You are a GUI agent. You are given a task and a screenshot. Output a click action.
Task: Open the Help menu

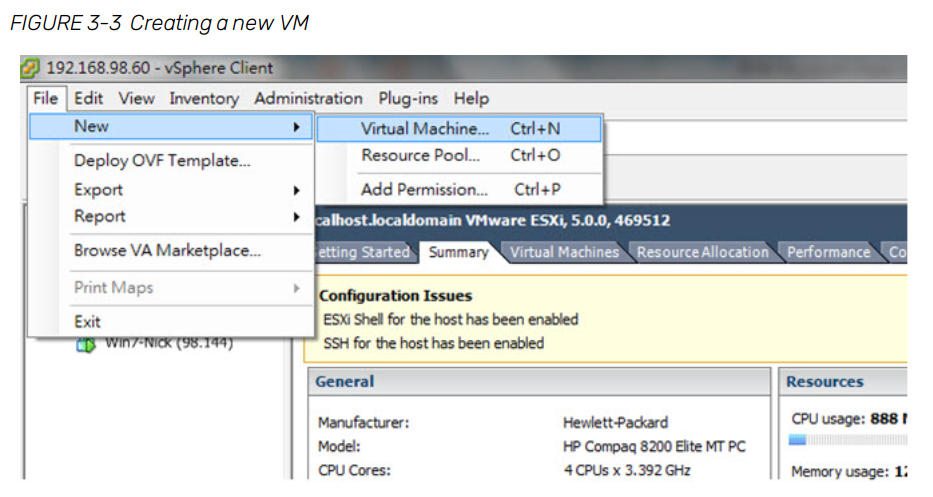click(x=471, y=98)
